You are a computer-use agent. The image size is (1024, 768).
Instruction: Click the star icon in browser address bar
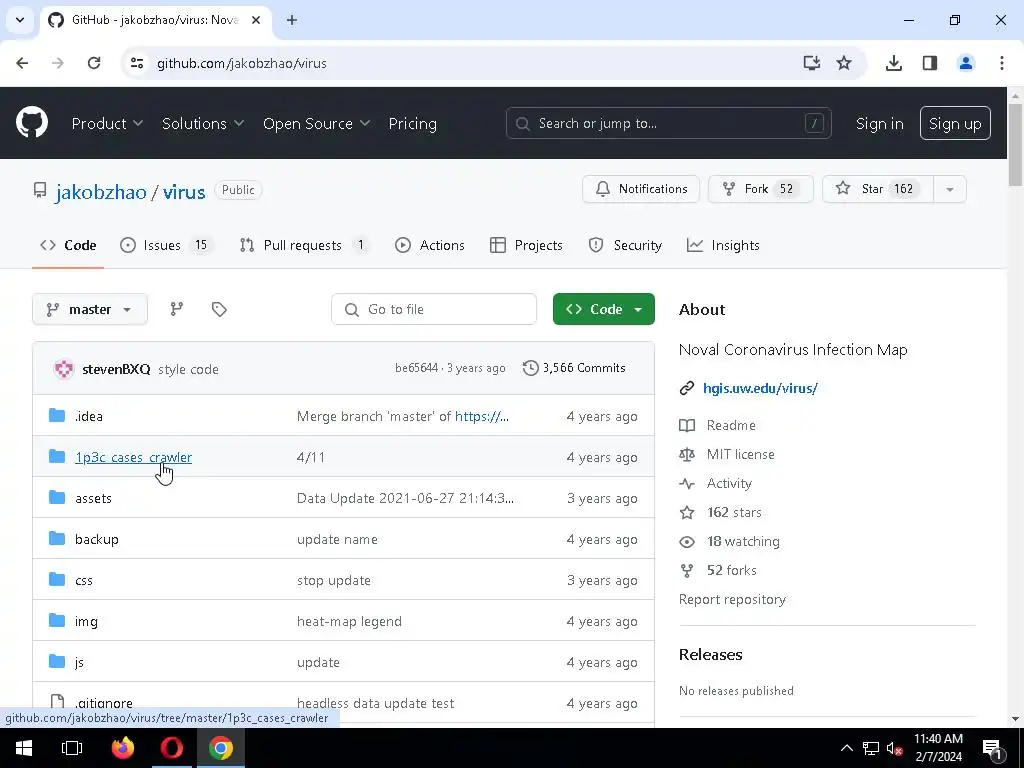pos(844,63)
